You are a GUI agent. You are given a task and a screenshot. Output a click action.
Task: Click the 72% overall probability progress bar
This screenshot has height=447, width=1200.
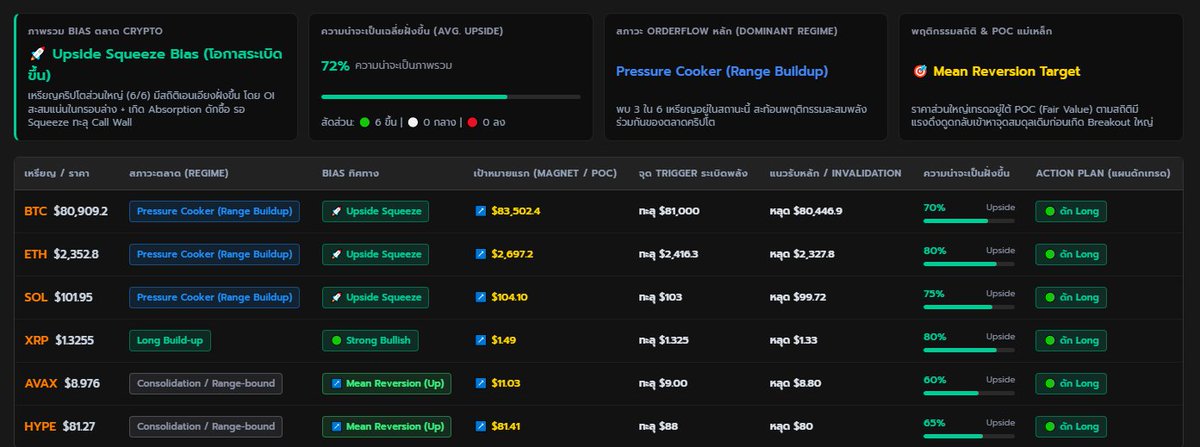click(451, 97)
